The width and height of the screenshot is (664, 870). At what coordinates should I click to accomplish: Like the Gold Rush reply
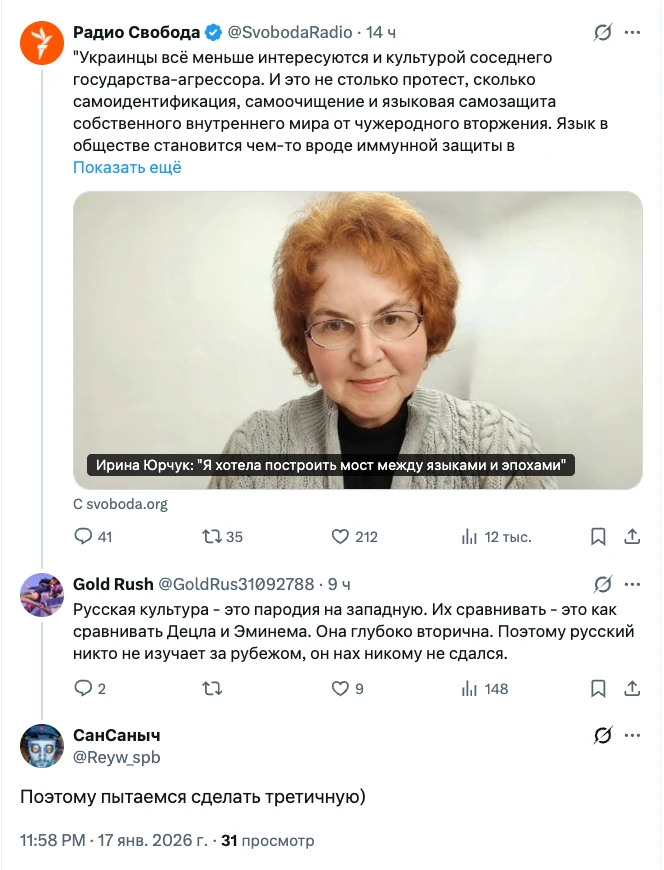[x=341, y=688]
